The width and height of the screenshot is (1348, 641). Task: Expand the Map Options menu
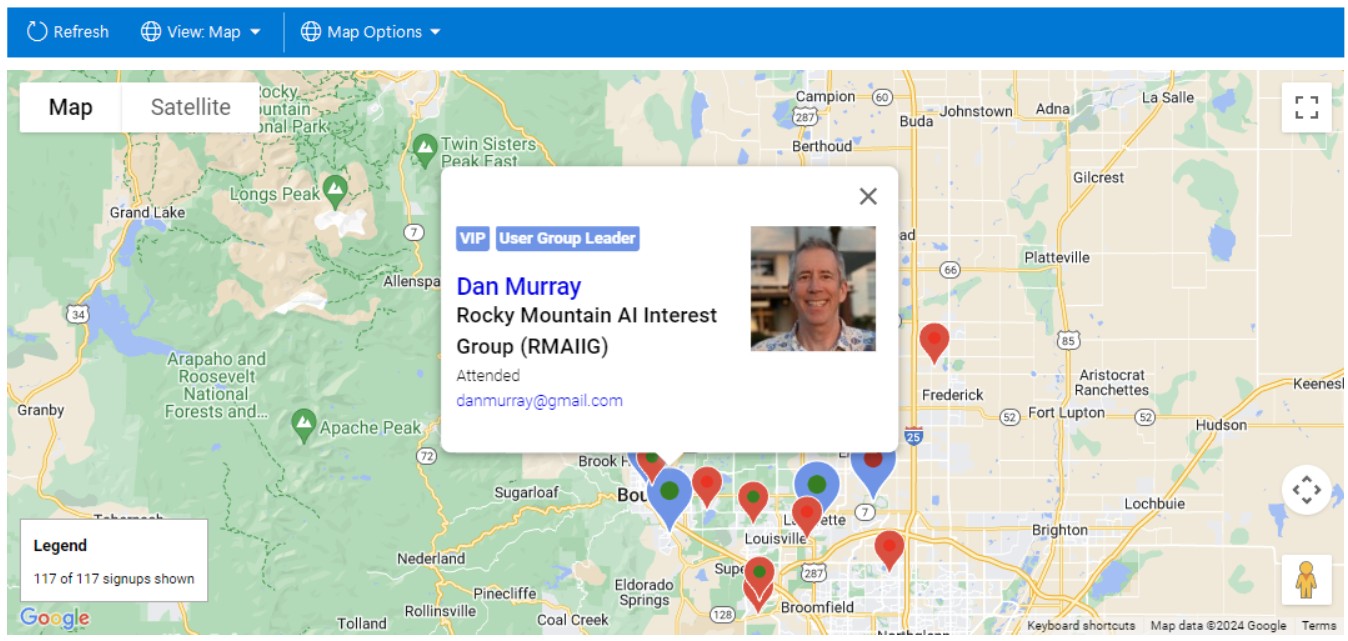coord(371,32)
